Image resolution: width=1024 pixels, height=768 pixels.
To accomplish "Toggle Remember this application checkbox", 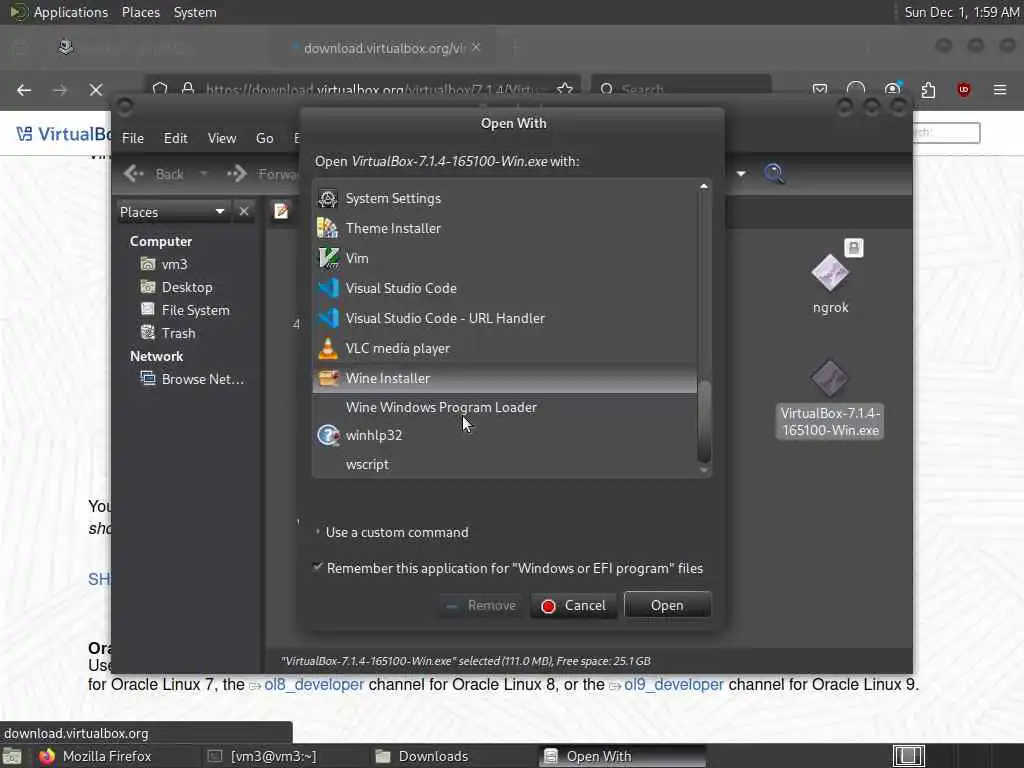I will 317,567.
